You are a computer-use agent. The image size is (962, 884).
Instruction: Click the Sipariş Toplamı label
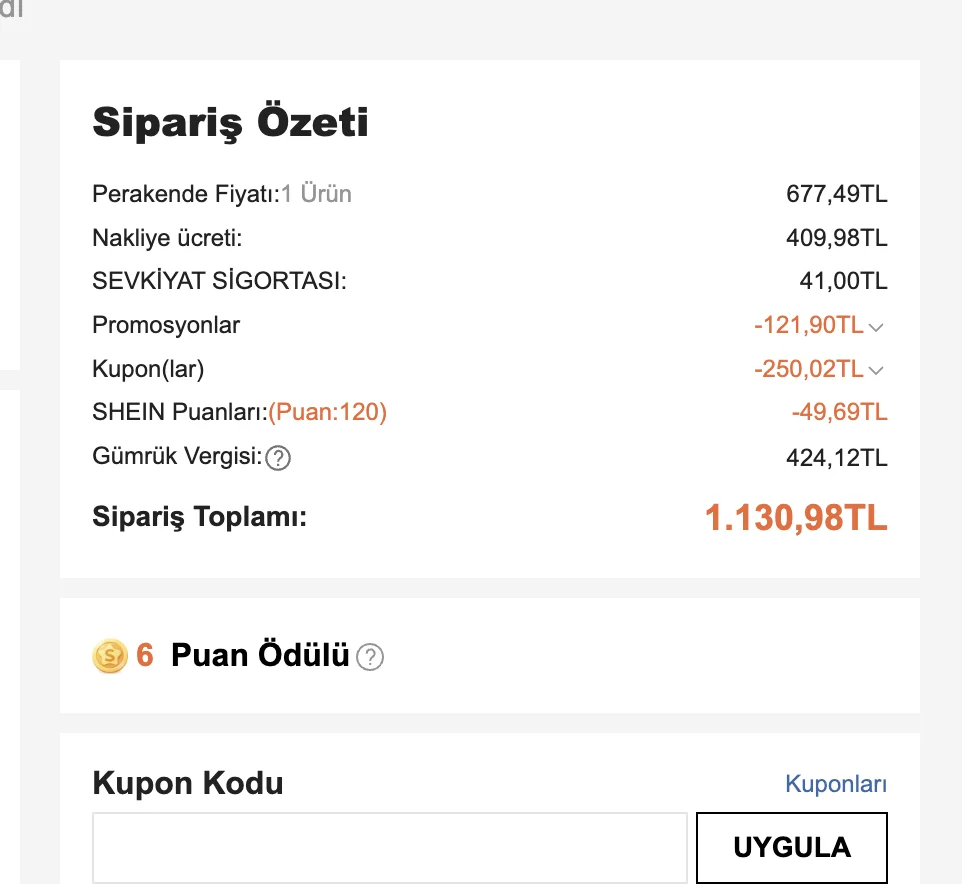[199, 517]
